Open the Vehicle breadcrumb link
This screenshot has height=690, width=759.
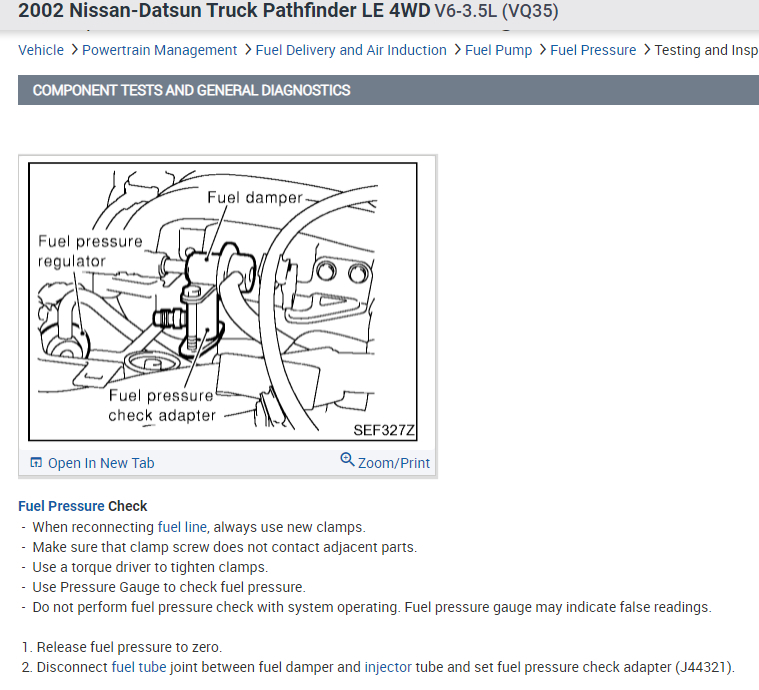coord(41,50)
